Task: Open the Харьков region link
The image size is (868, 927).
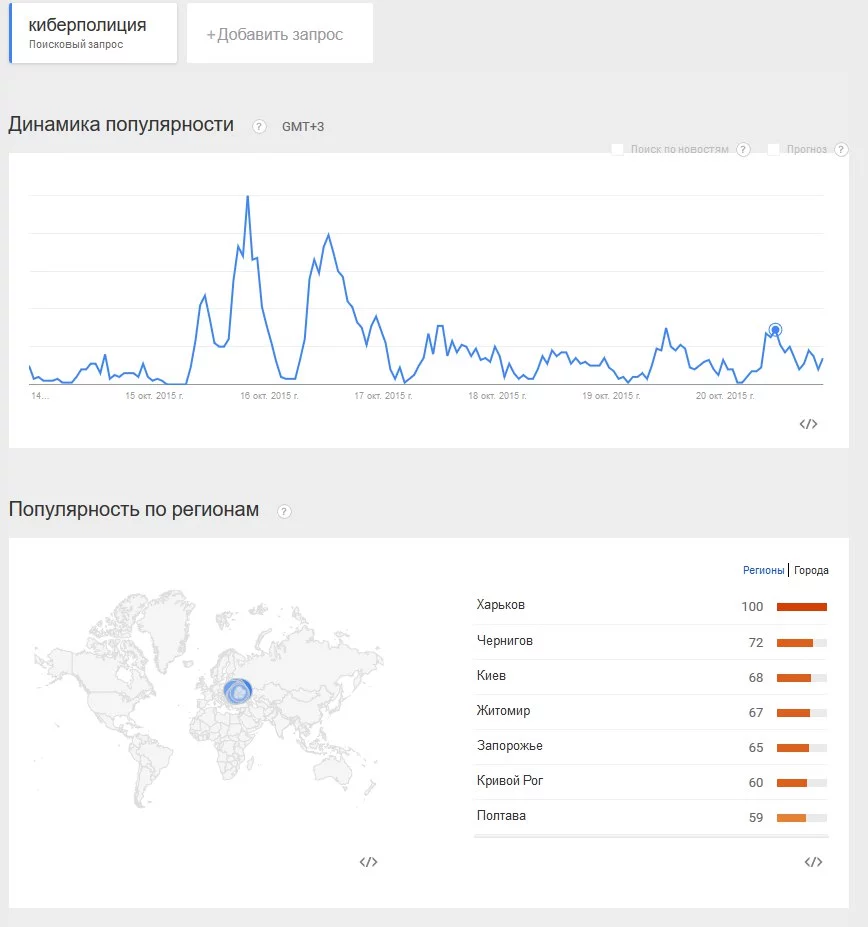Action: [x=501, y=605]
